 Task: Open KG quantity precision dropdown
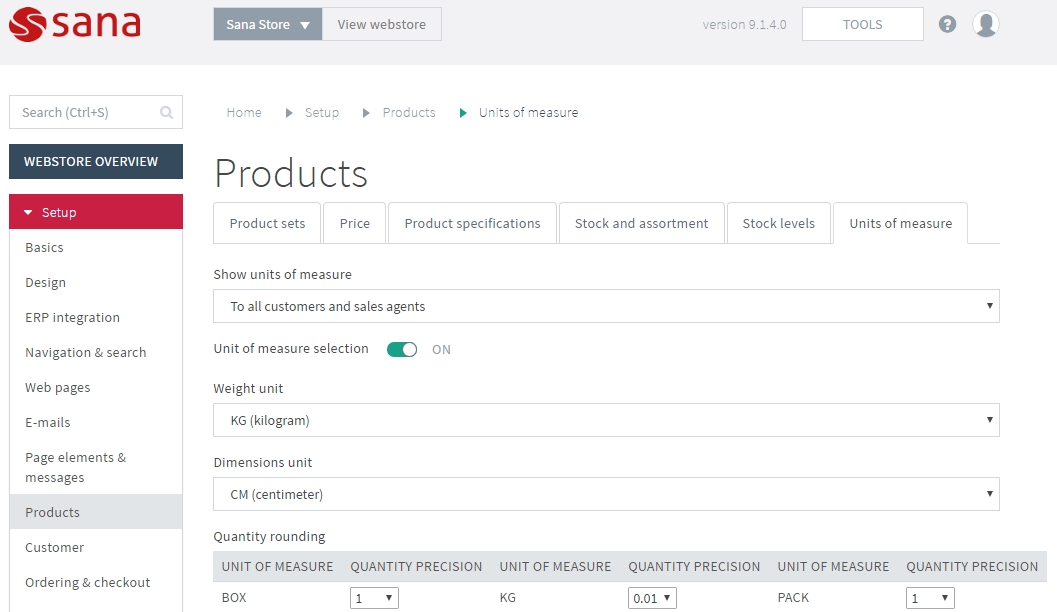(652, 598)
